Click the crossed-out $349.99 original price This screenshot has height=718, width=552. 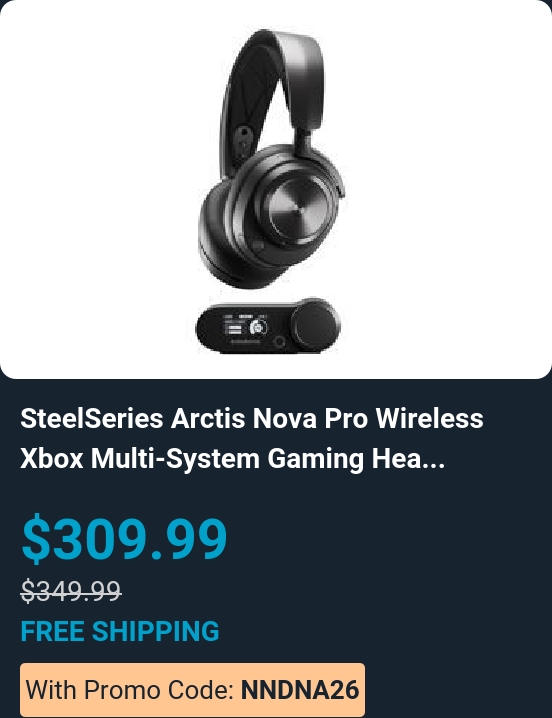coord(71,591)
